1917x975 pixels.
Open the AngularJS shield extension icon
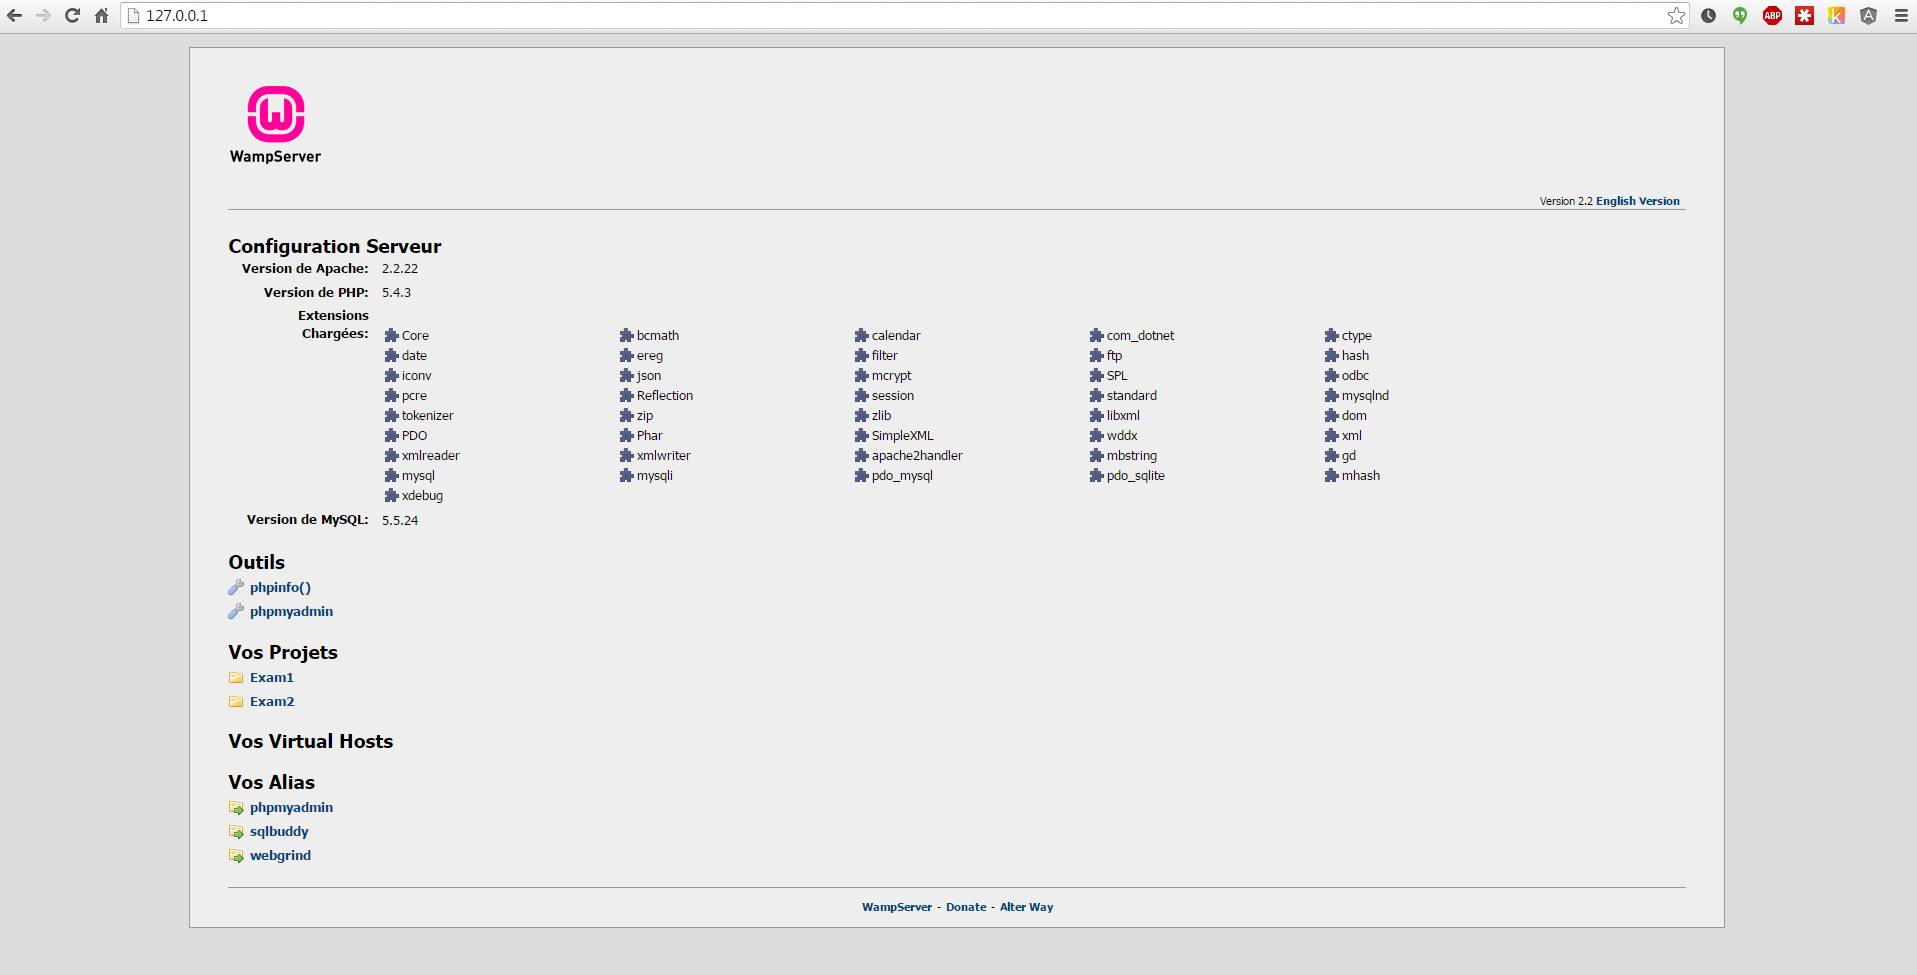click(x=1869, y=16)
